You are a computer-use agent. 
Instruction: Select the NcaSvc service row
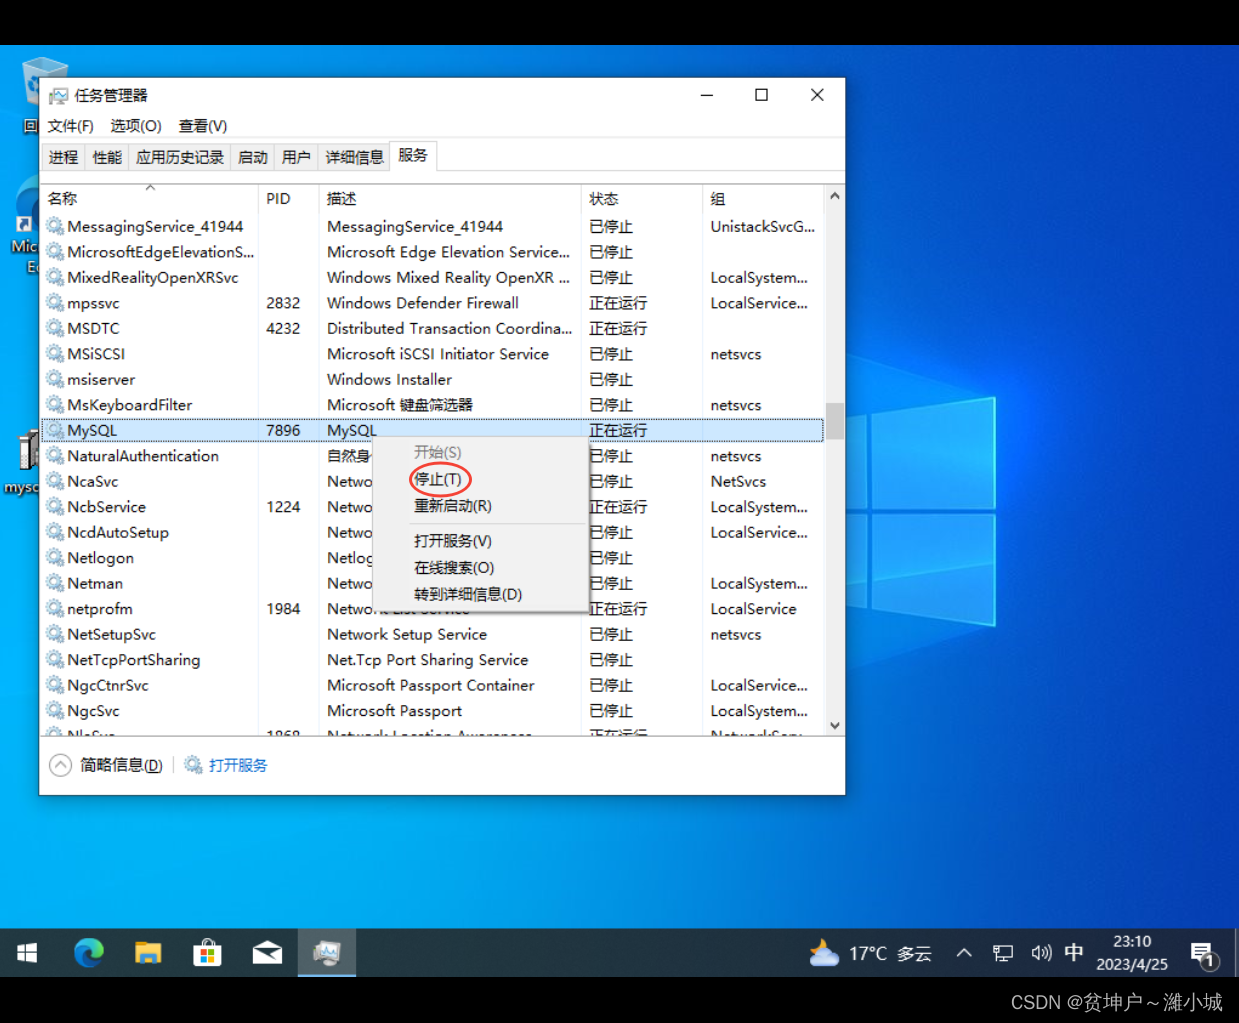click(x=433, y=481)
